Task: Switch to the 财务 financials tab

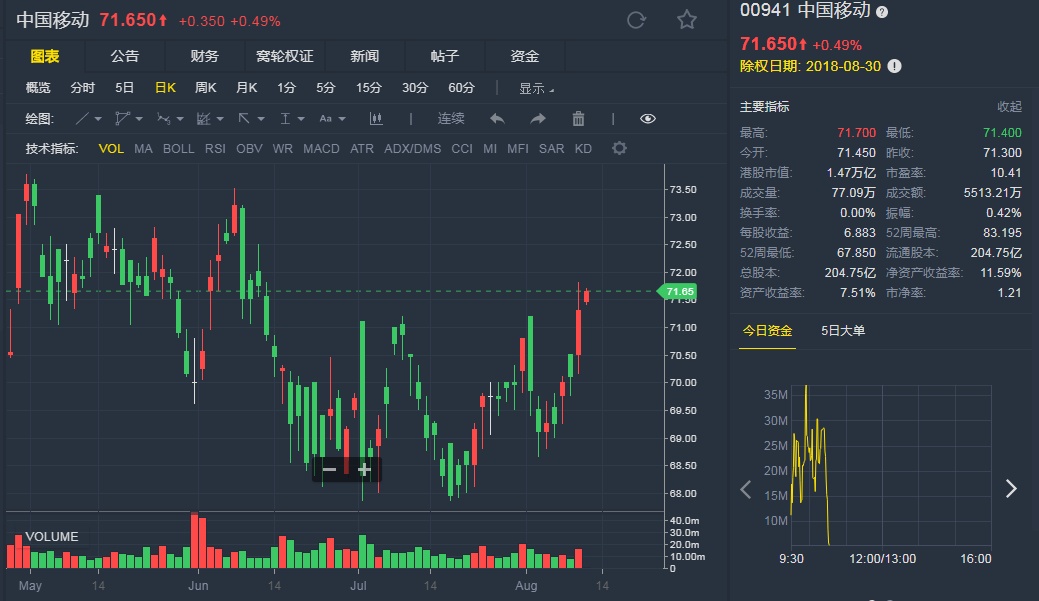Action: tap(204, 56)
